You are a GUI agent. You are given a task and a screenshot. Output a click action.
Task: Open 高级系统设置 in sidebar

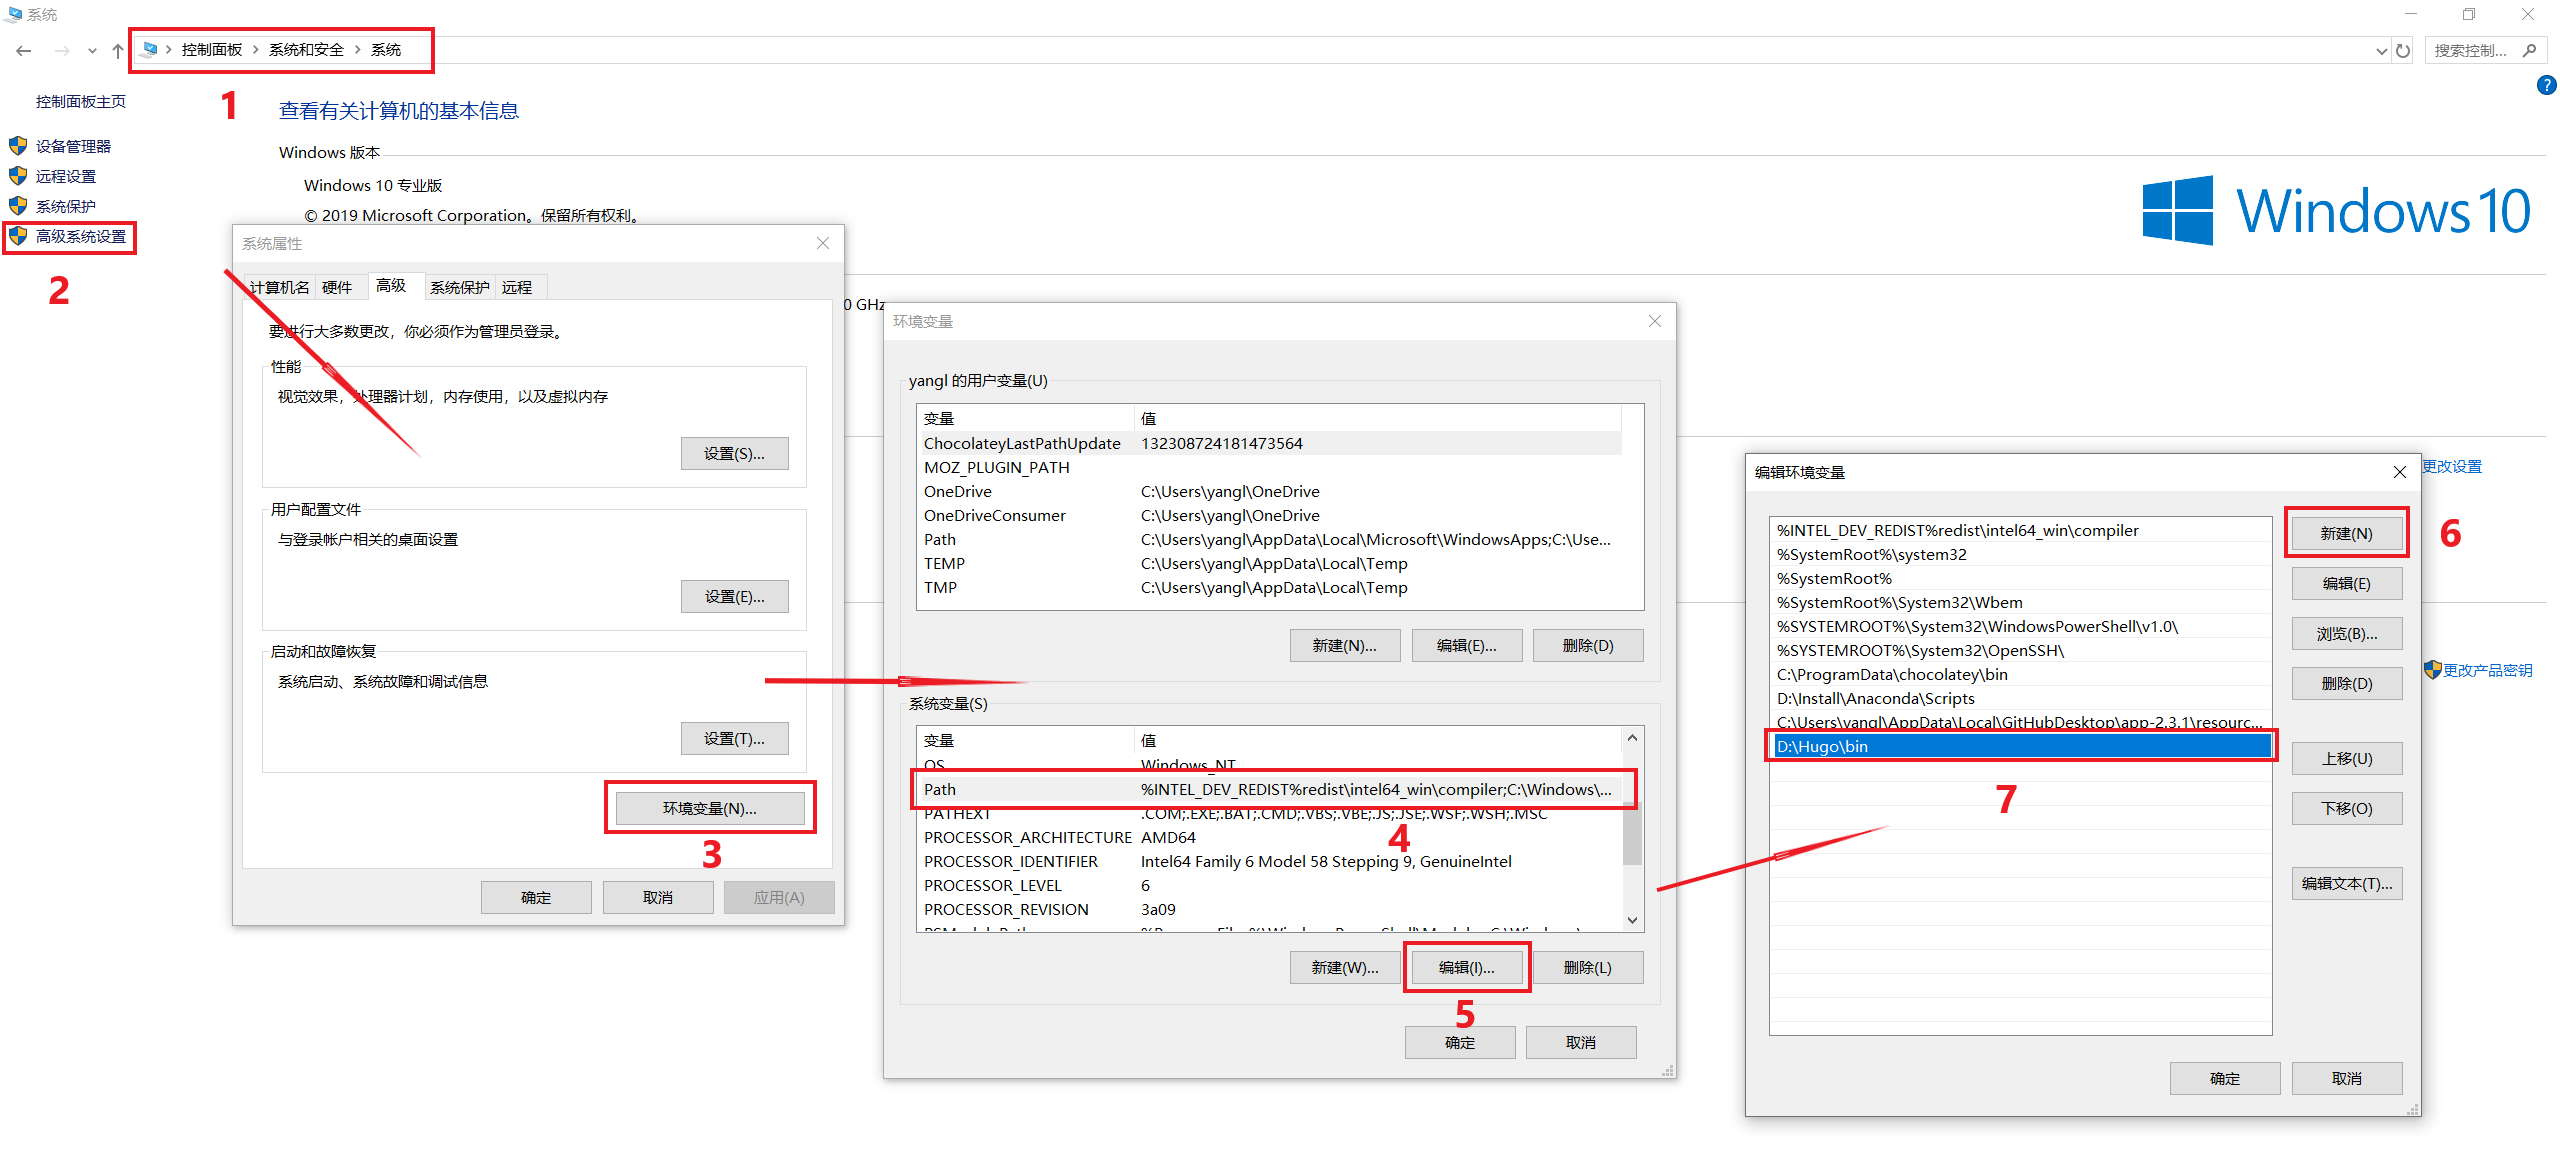pos(81,236)
